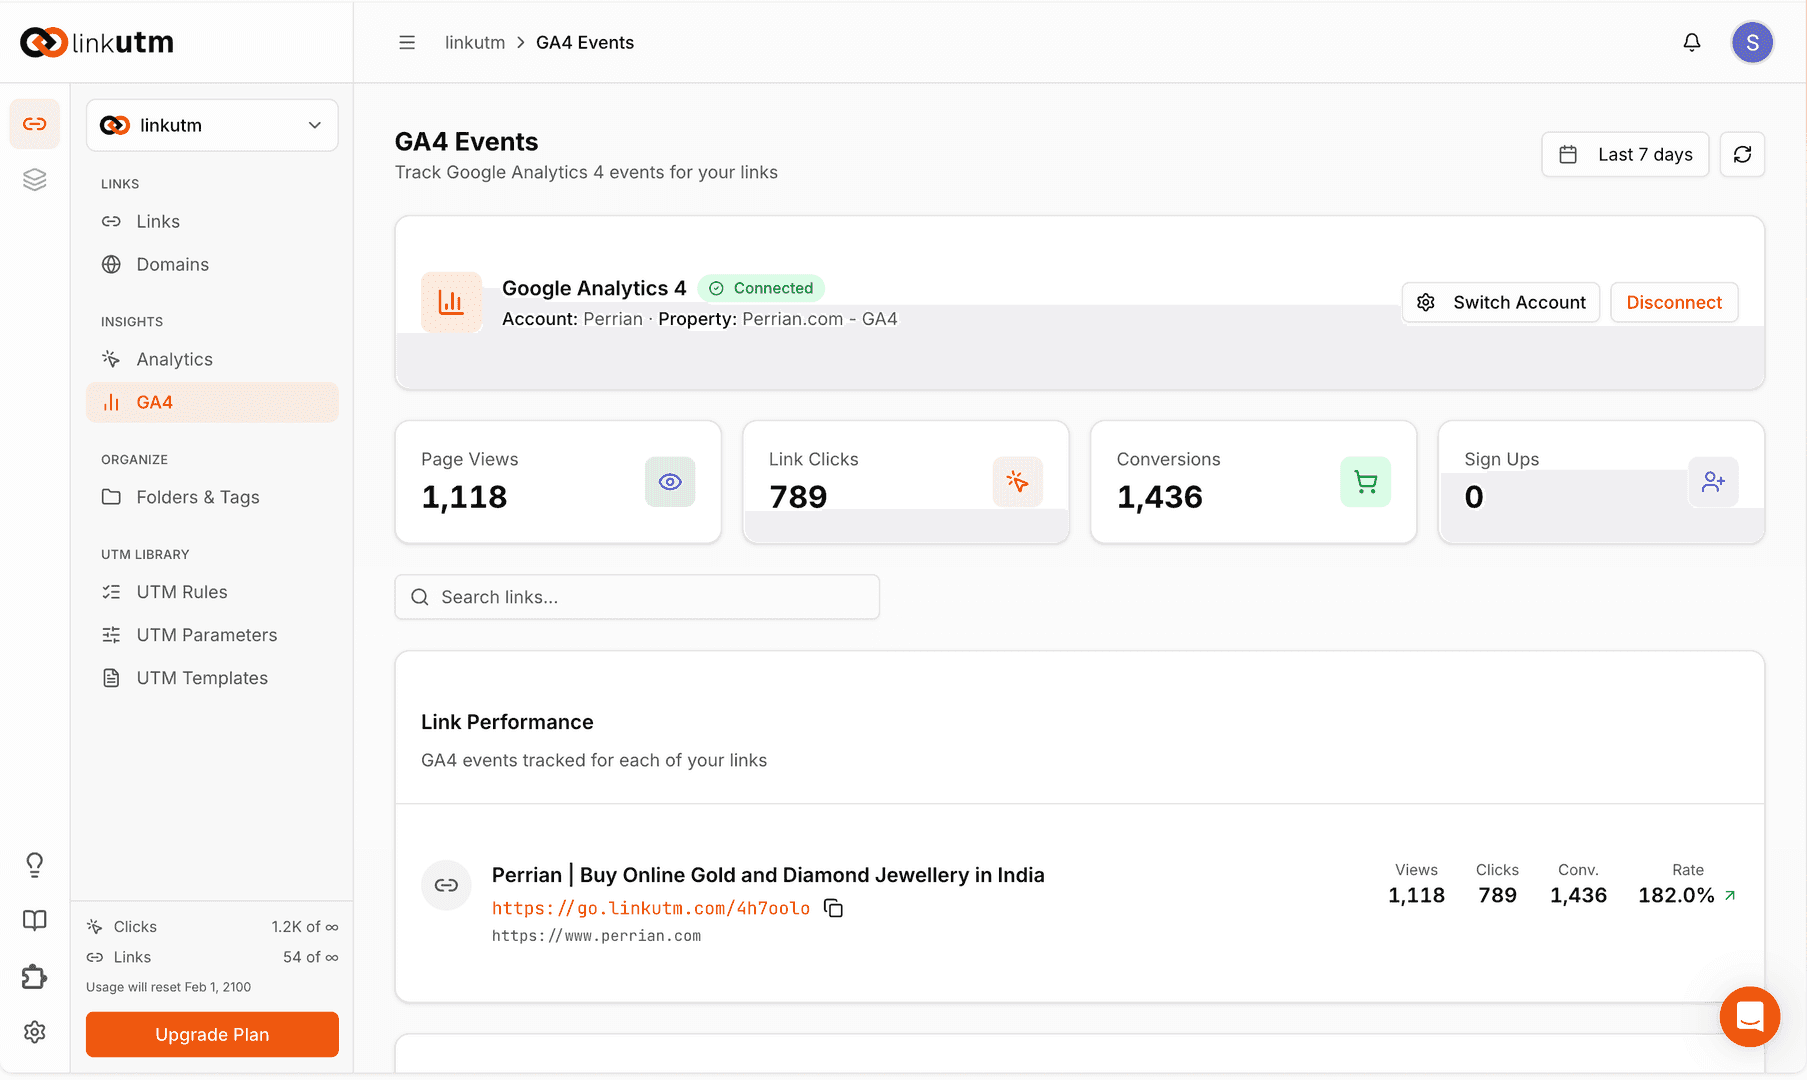
Task: Click the Upgrade Plan button
Action: click(x=212, y=1034)
